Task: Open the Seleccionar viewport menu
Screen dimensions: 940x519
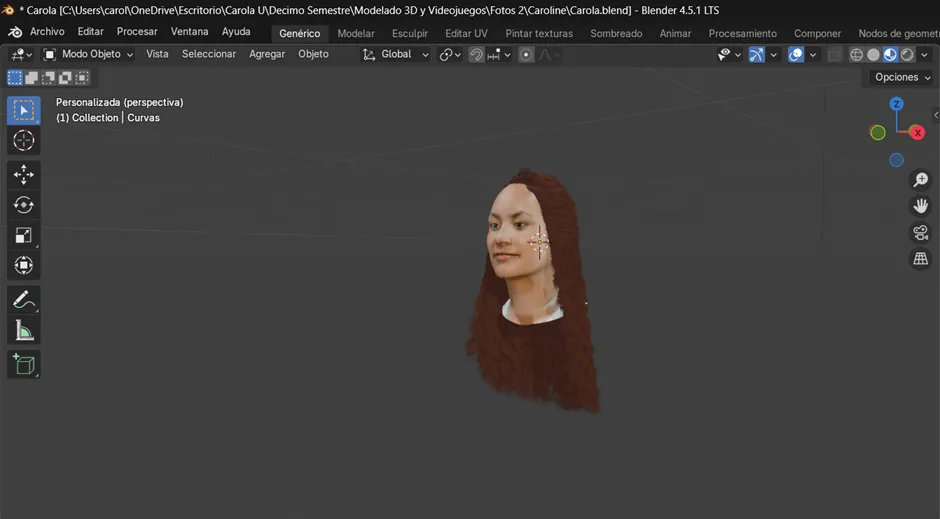Action: coord(209,55)
